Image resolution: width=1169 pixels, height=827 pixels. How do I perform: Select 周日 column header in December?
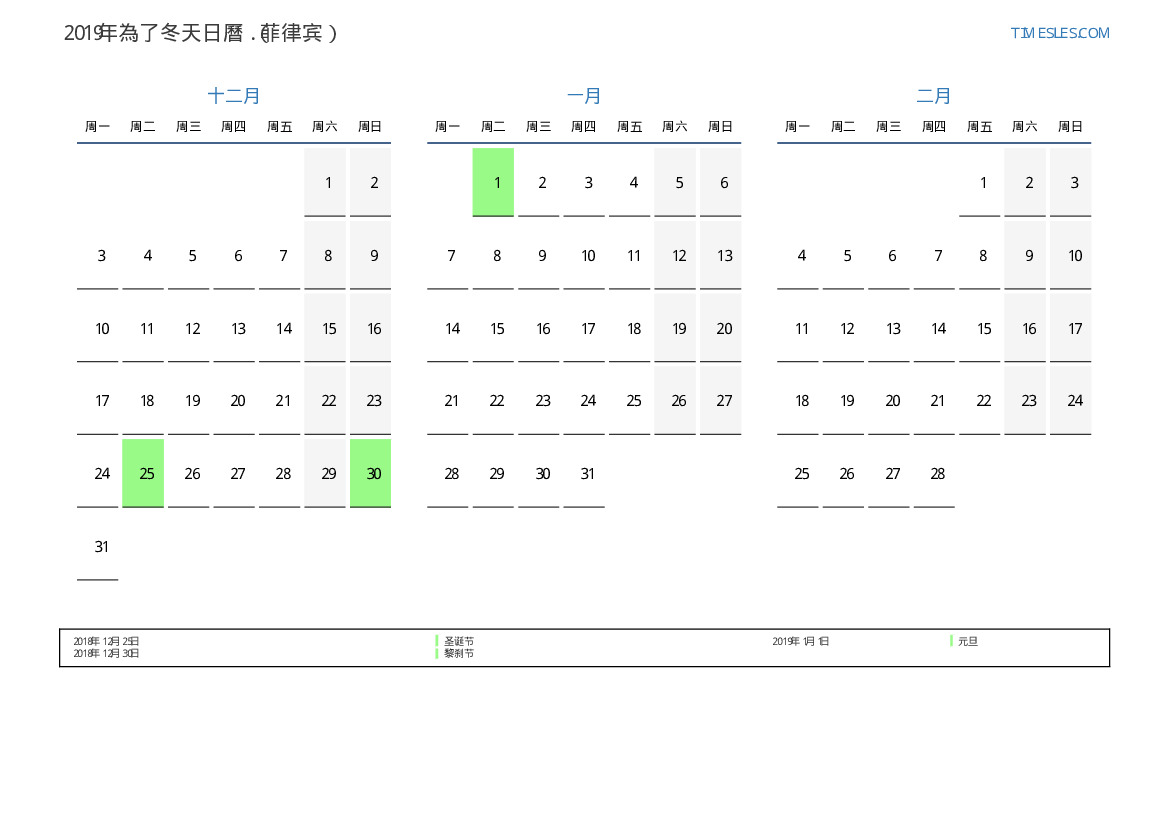(x=370, y=127)
